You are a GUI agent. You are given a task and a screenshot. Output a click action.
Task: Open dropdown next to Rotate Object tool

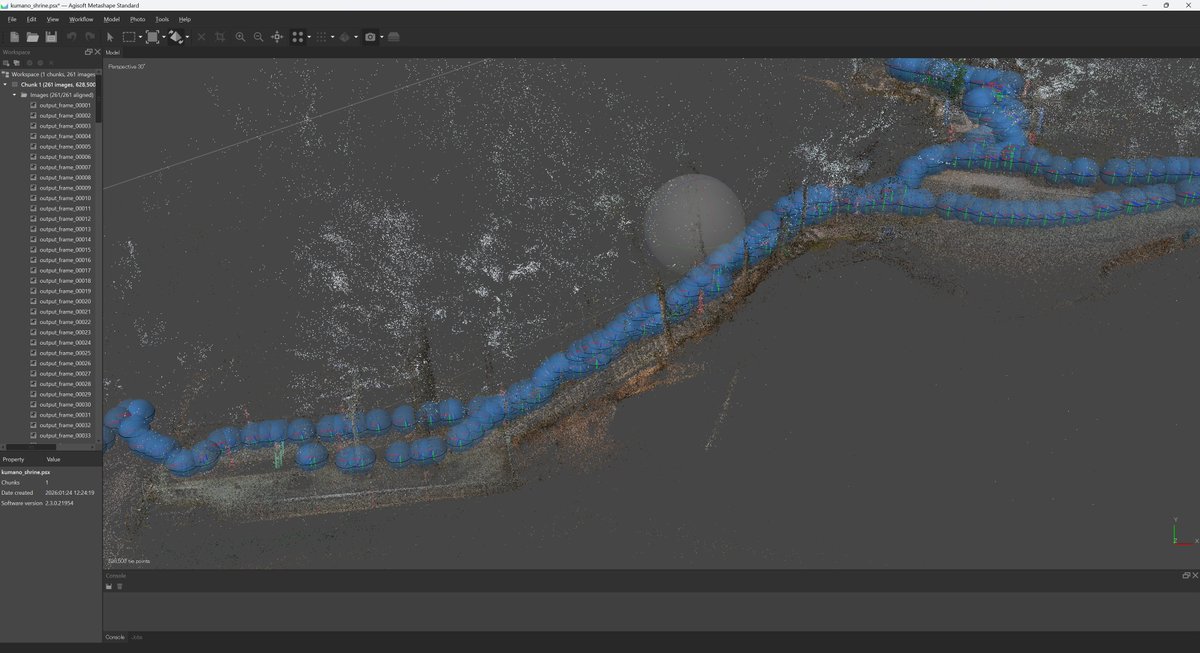coord(187,37)
